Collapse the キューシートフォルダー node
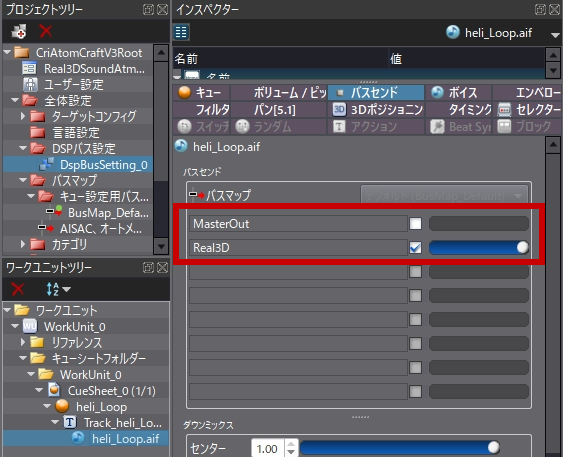The height and width of the screenshot is (457, 563). tap(23, 358)
